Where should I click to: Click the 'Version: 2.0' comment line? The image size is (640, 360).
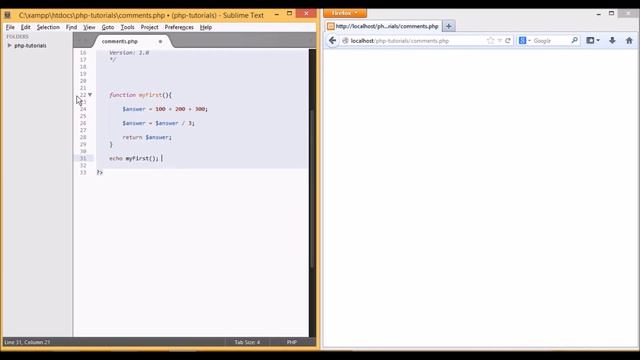pos(129,53)
